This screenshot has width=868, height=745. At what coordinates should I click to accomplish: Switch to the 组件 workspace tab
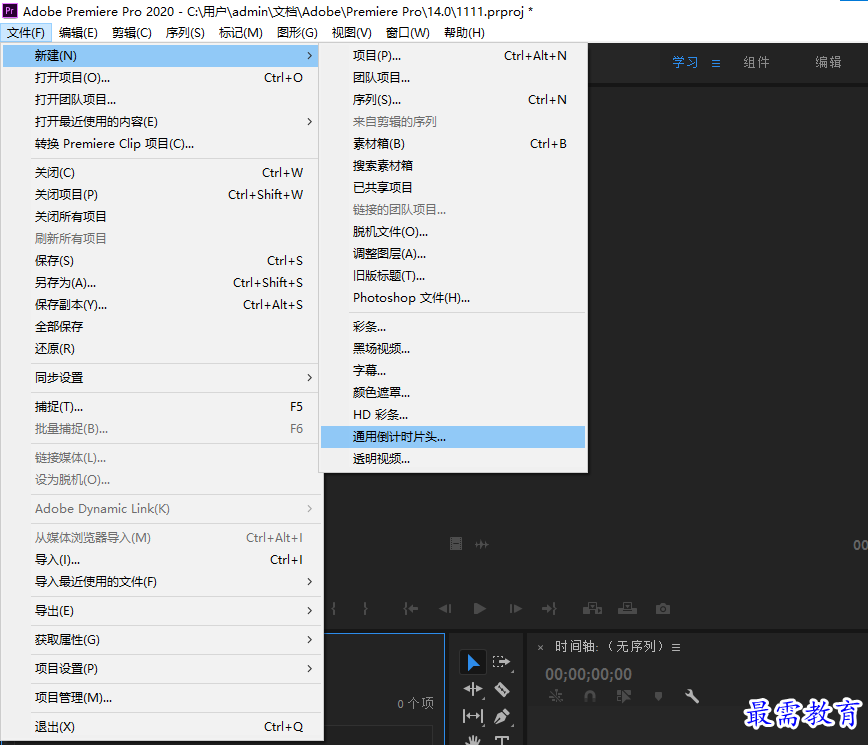[756, 62]
